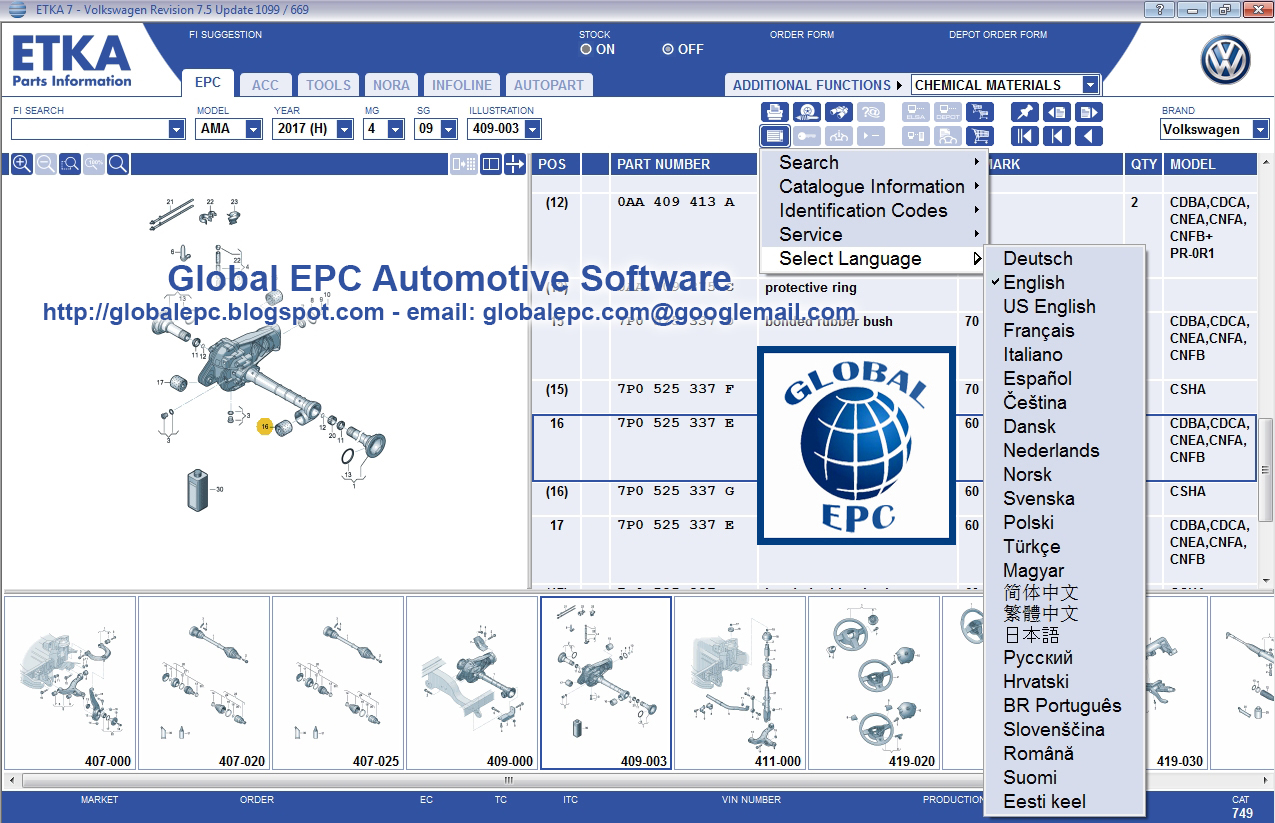
Task: Open the MODEL dropdown showing AMA
Action: pyautogui.click(x=254, y=129)
